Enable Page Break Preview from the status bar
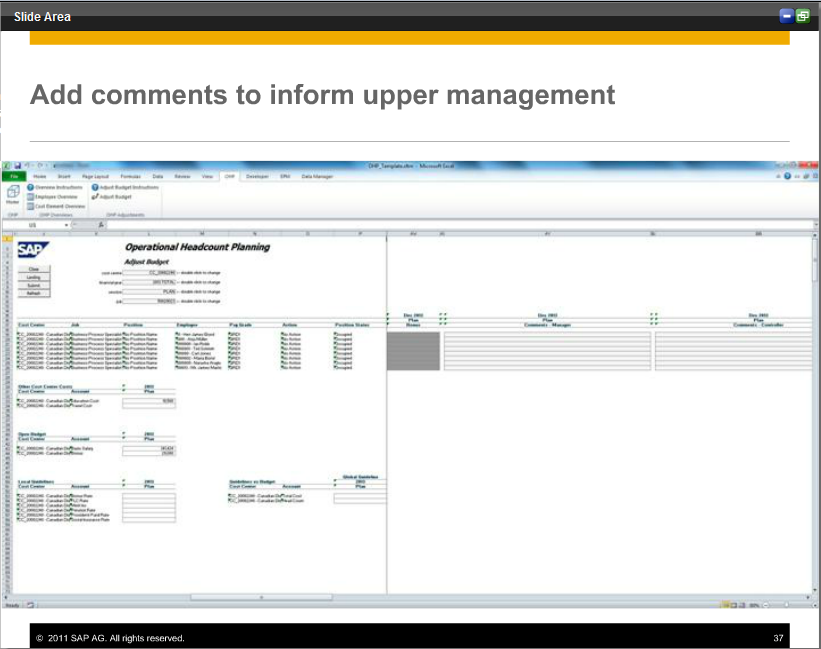Image resolution: width=821 pixels, height=649 pixels. (x=741, y=604)
